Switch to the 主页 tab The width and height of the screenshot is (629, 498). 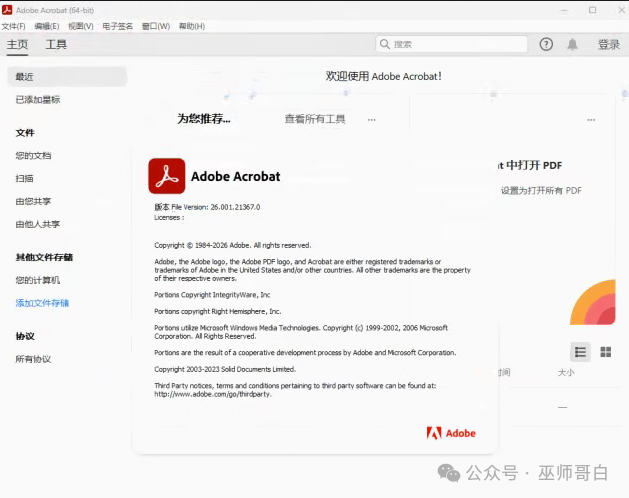[17, 44]
